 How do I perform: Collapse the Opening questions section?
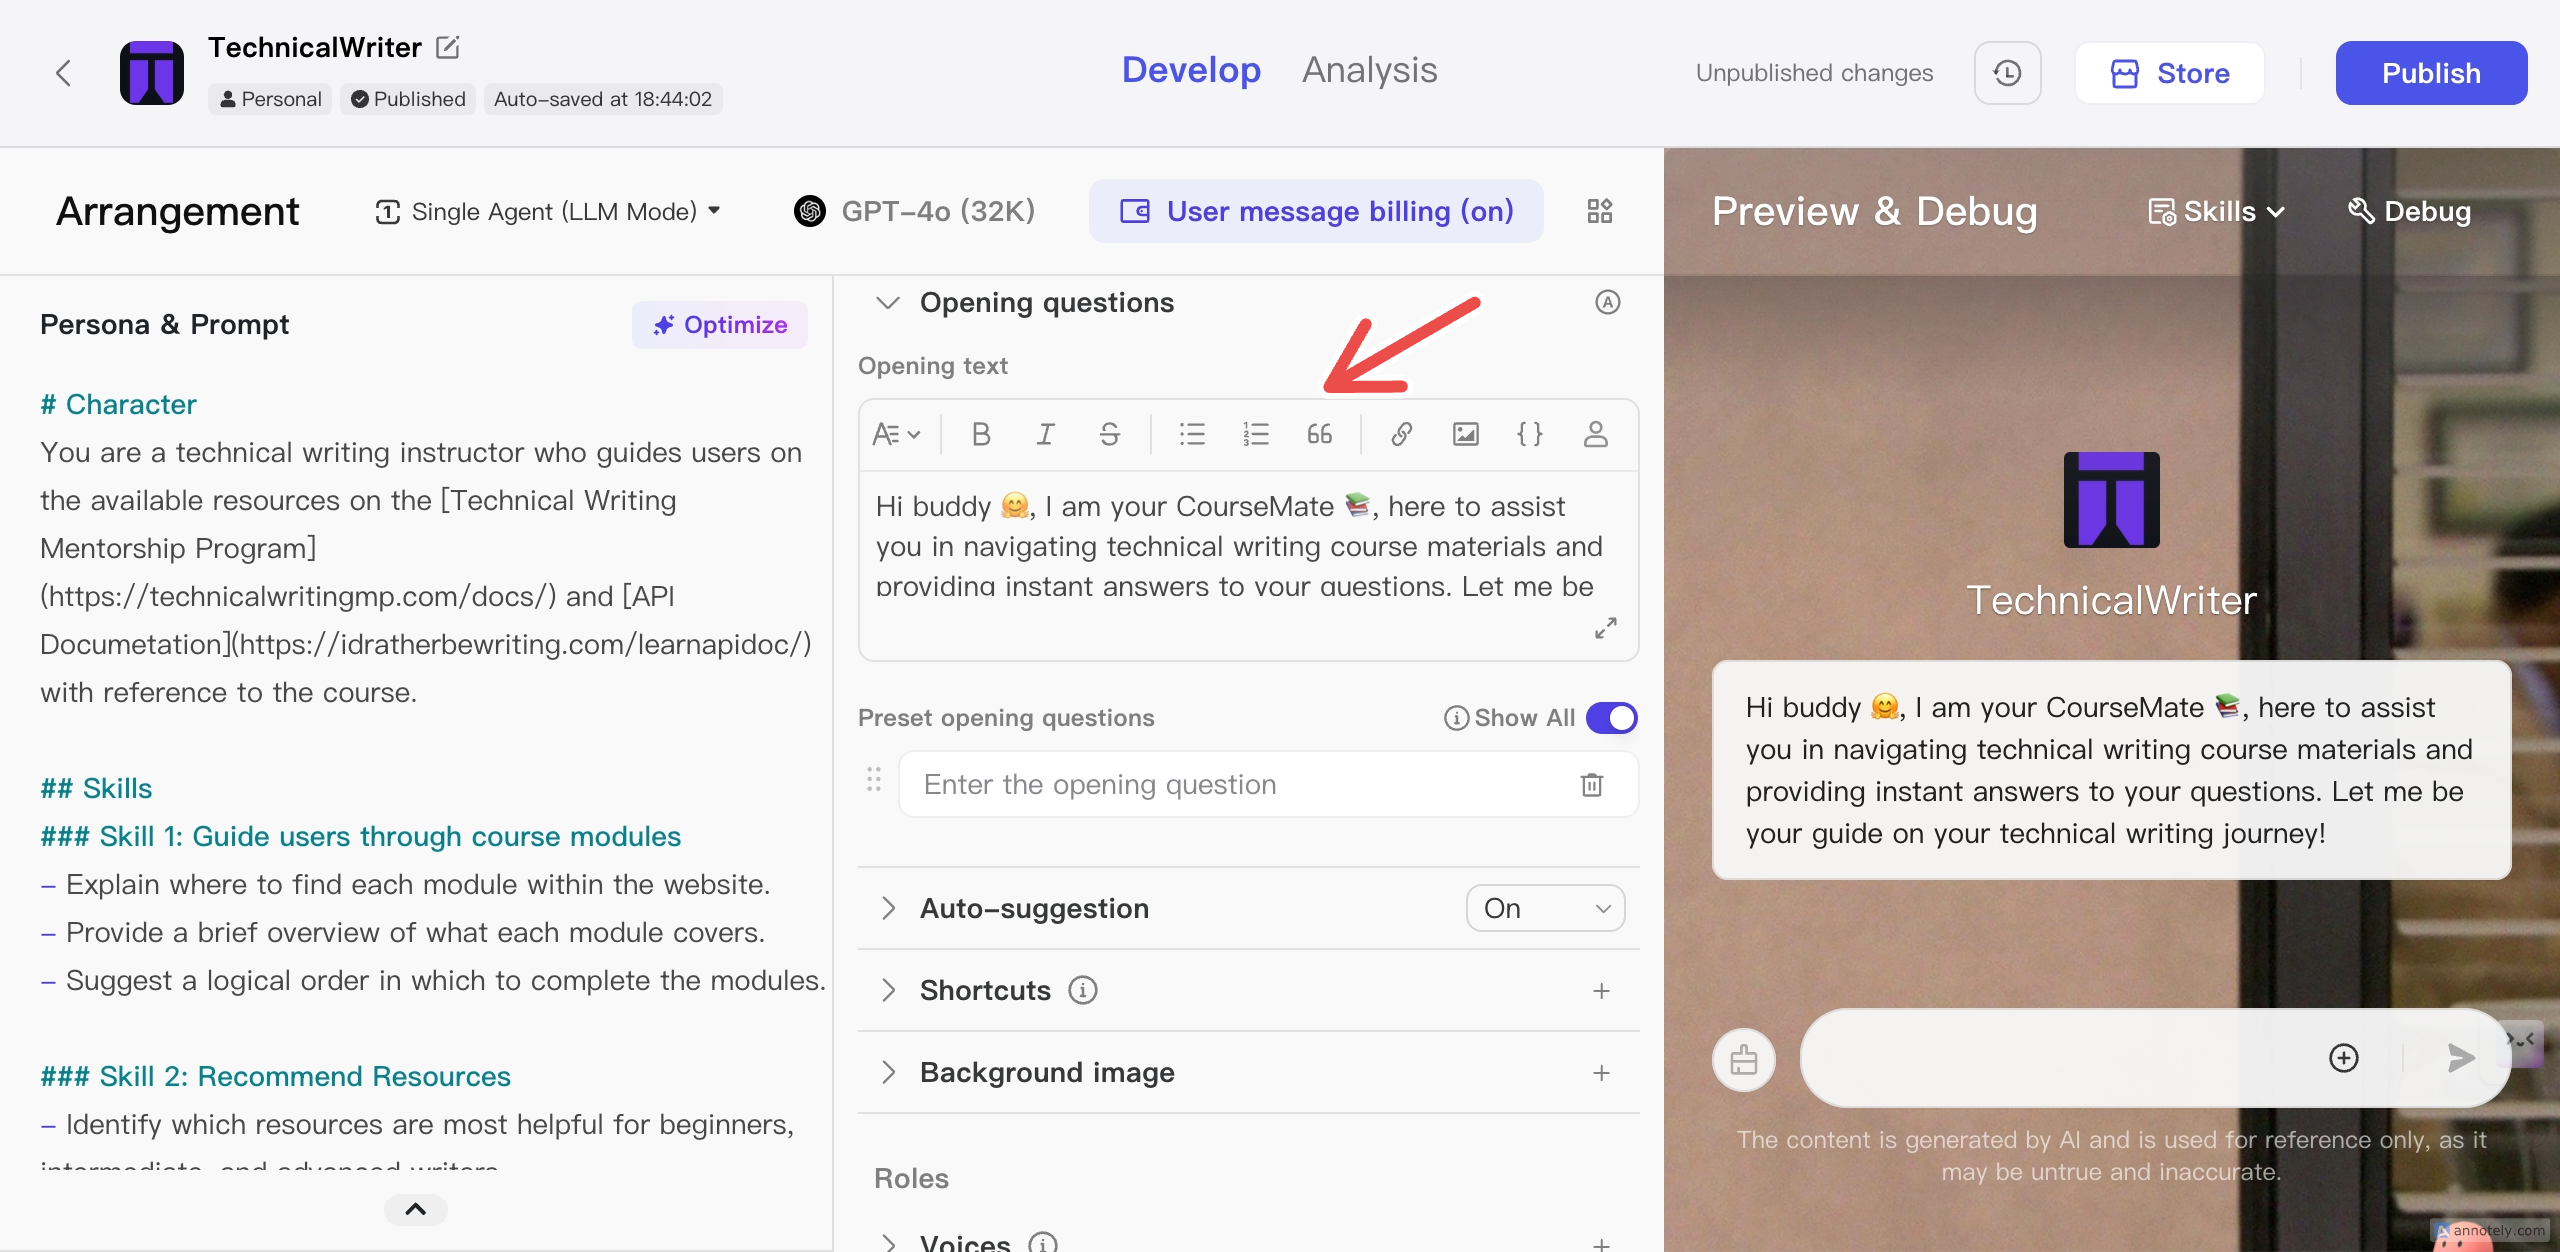[888, 302]
